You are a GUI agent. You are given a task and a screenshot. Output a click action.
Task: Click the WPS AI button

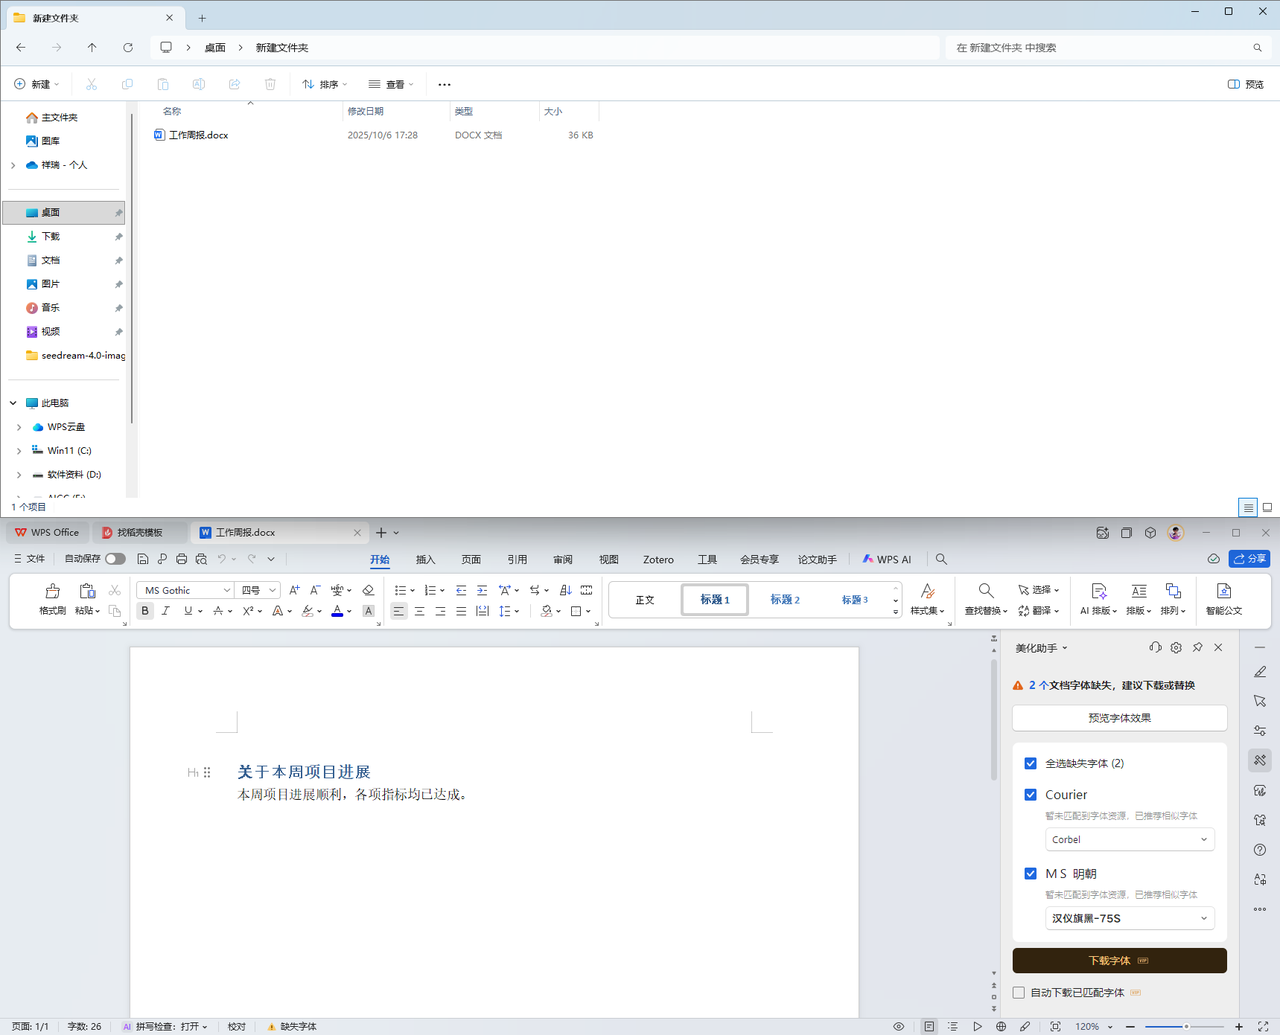(x=887, y=559)
